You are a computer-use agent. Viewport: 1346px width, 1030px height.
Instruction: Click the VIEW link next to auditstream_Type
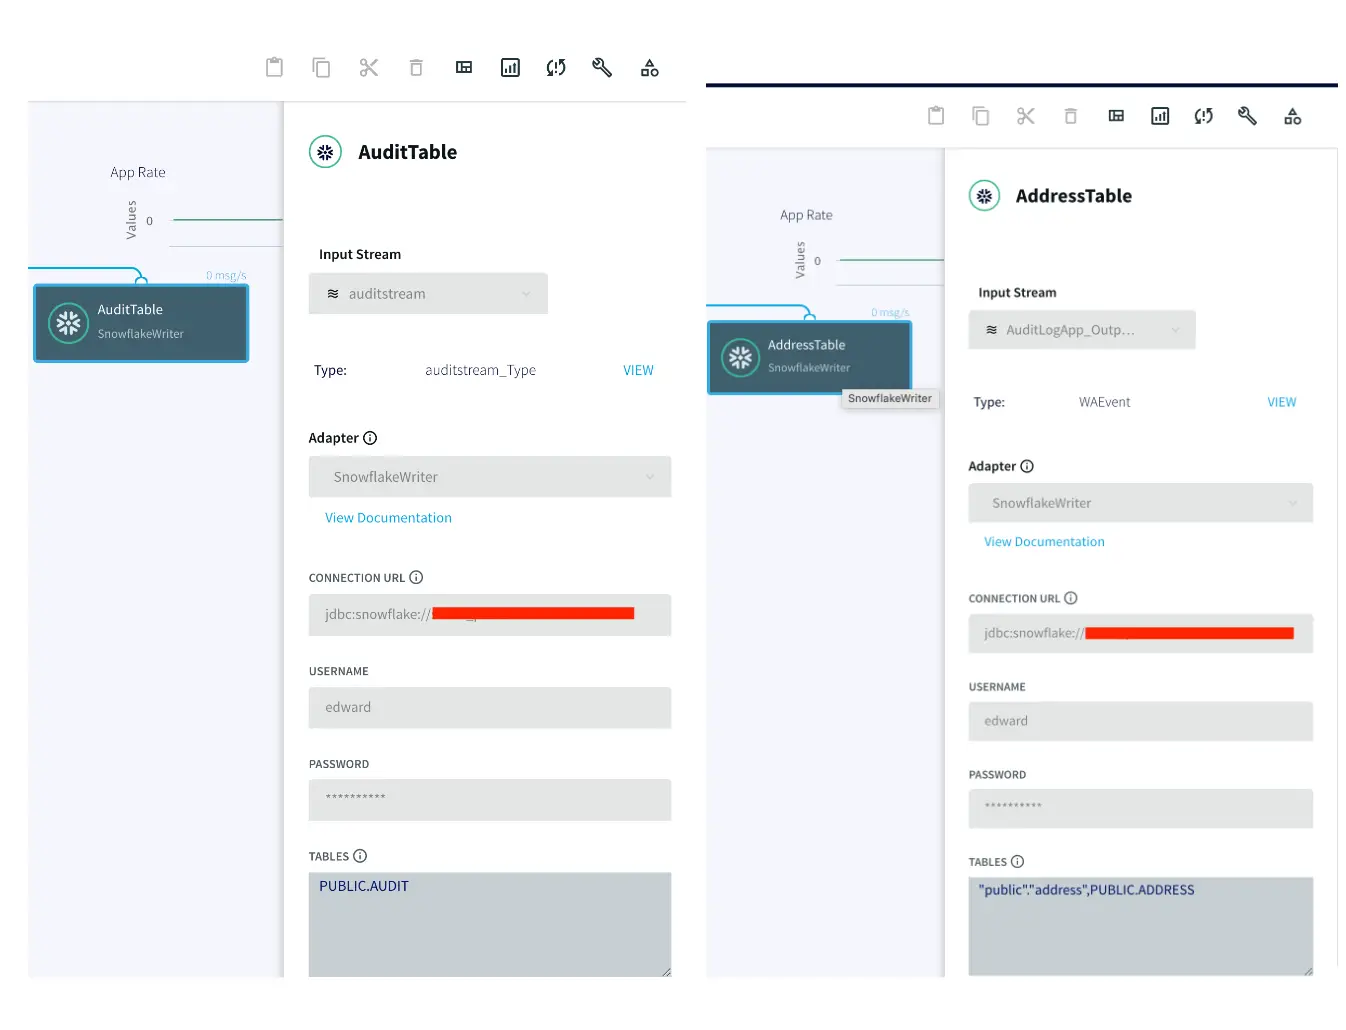tap(638, 370)
